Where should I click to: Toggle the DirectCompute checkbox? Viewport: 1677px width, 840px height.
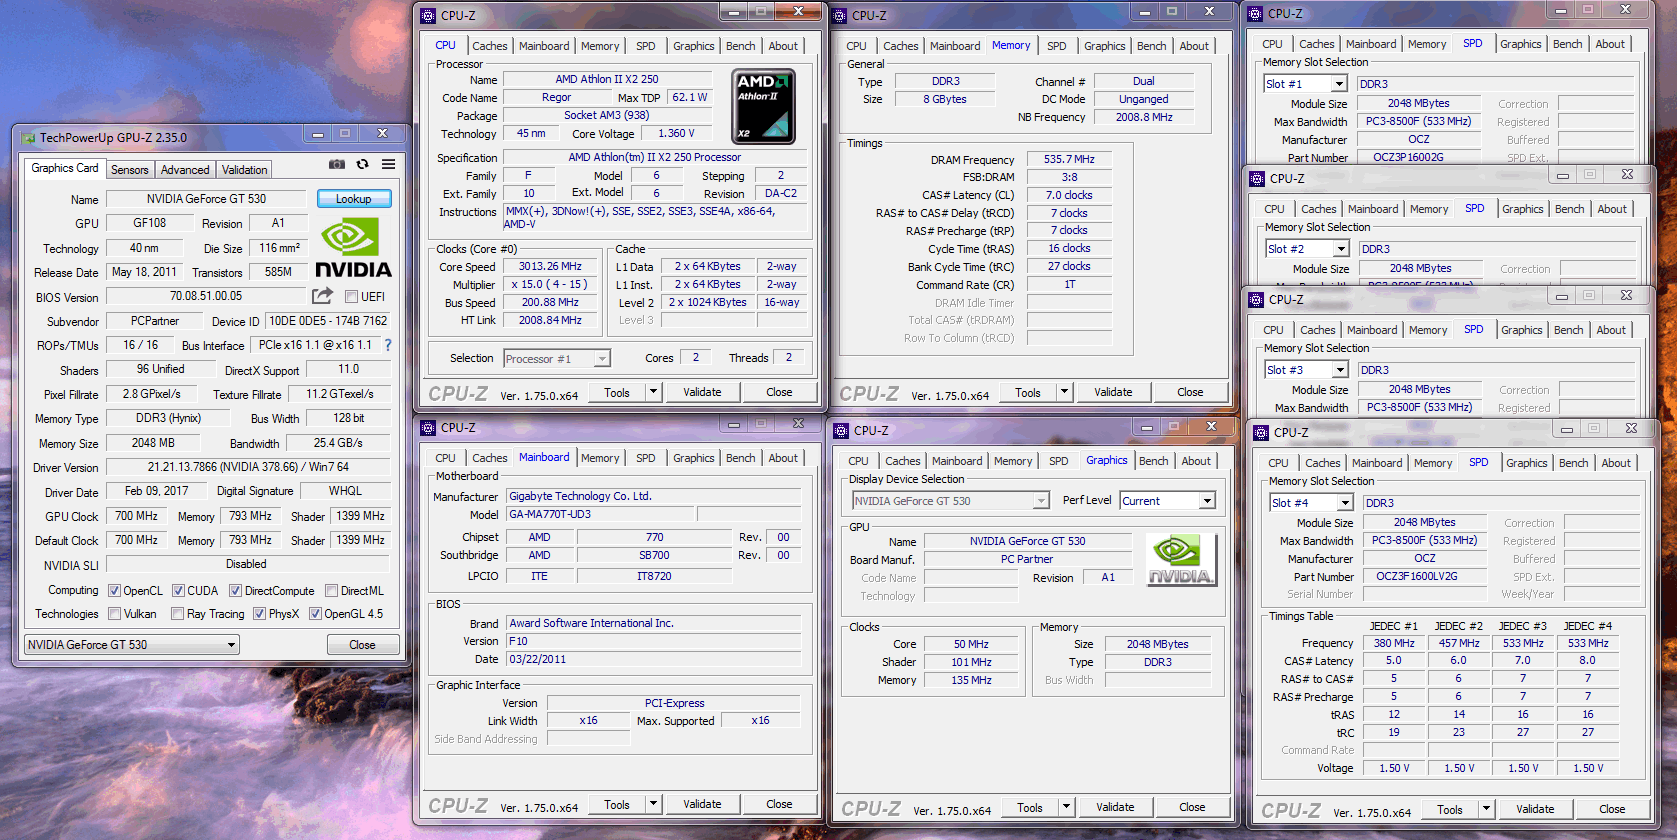[235, 591]
